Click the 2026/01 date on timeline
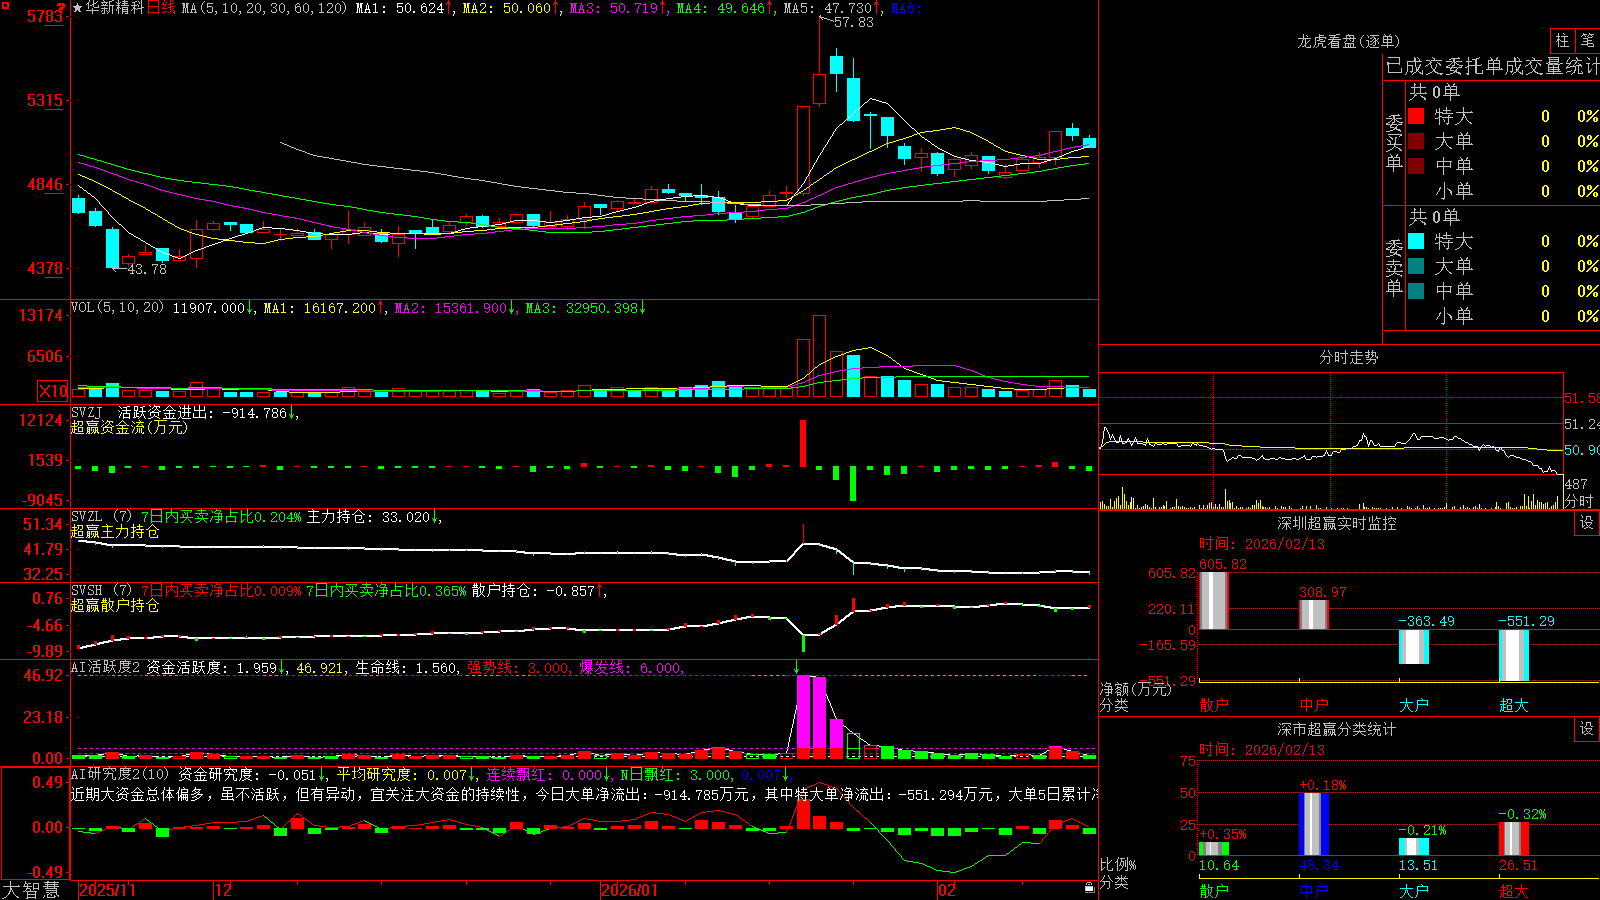 click(630, 890)
